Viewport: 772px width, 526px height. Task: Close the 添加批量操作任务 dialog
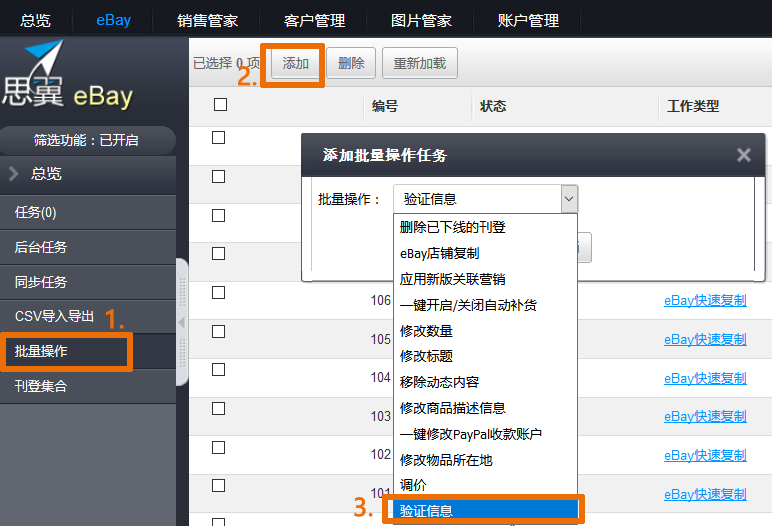click(x=743, y=155)
